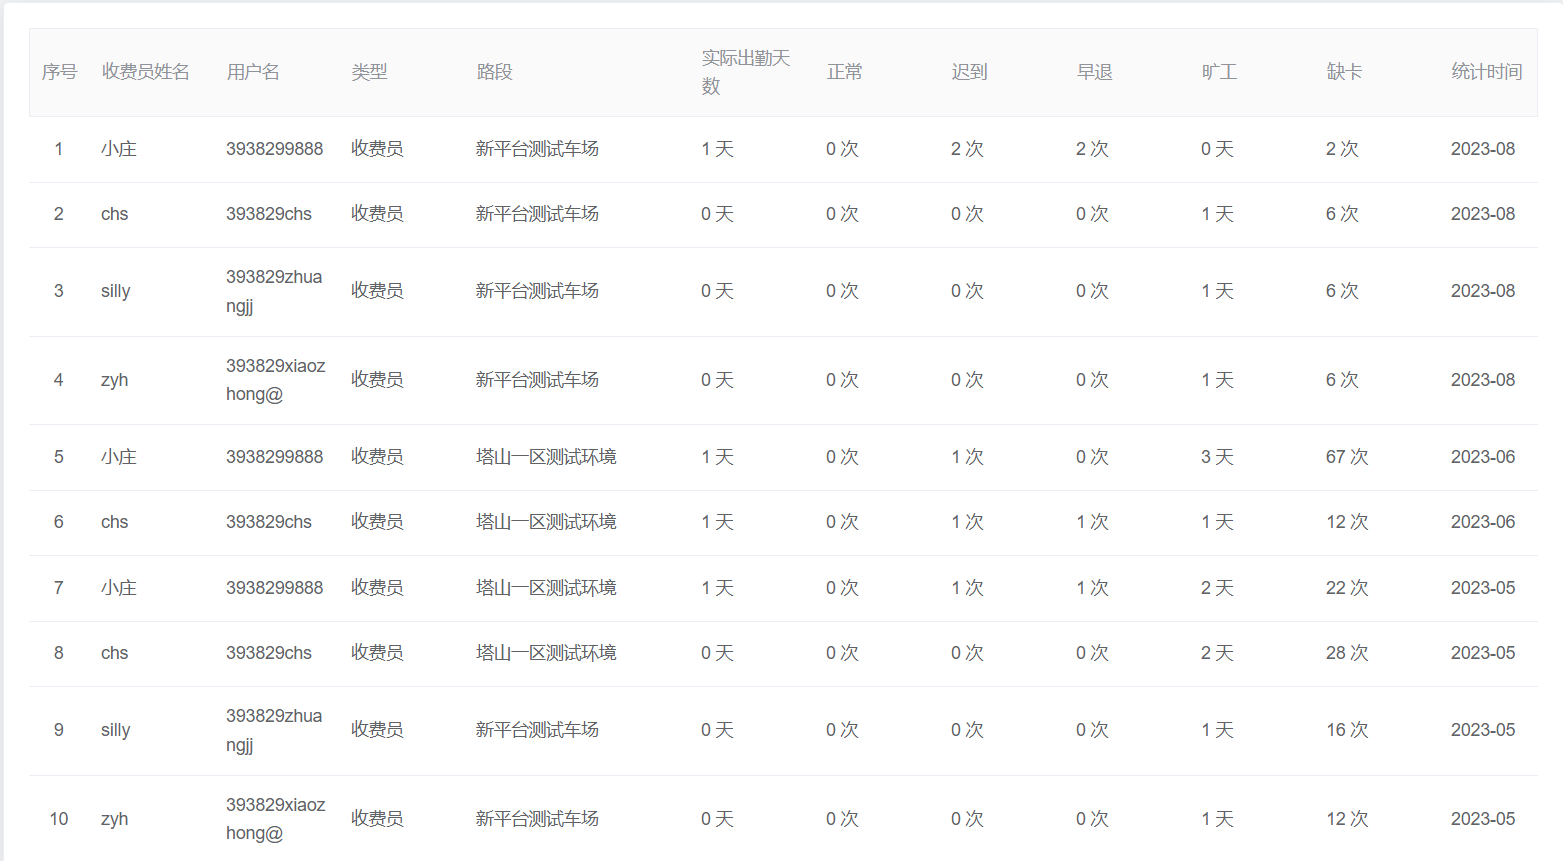This screenshot has width=1563, height=861.
Task: Select username 393829chs in row 6
Action: point(269,522)
